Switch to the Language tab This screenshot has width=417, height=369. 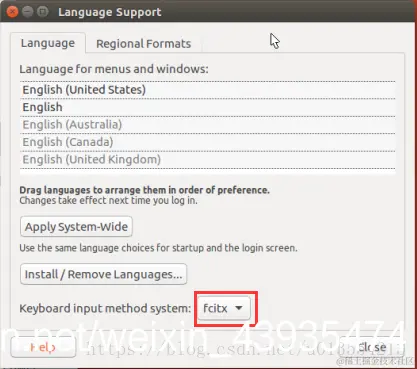point(48,43)
